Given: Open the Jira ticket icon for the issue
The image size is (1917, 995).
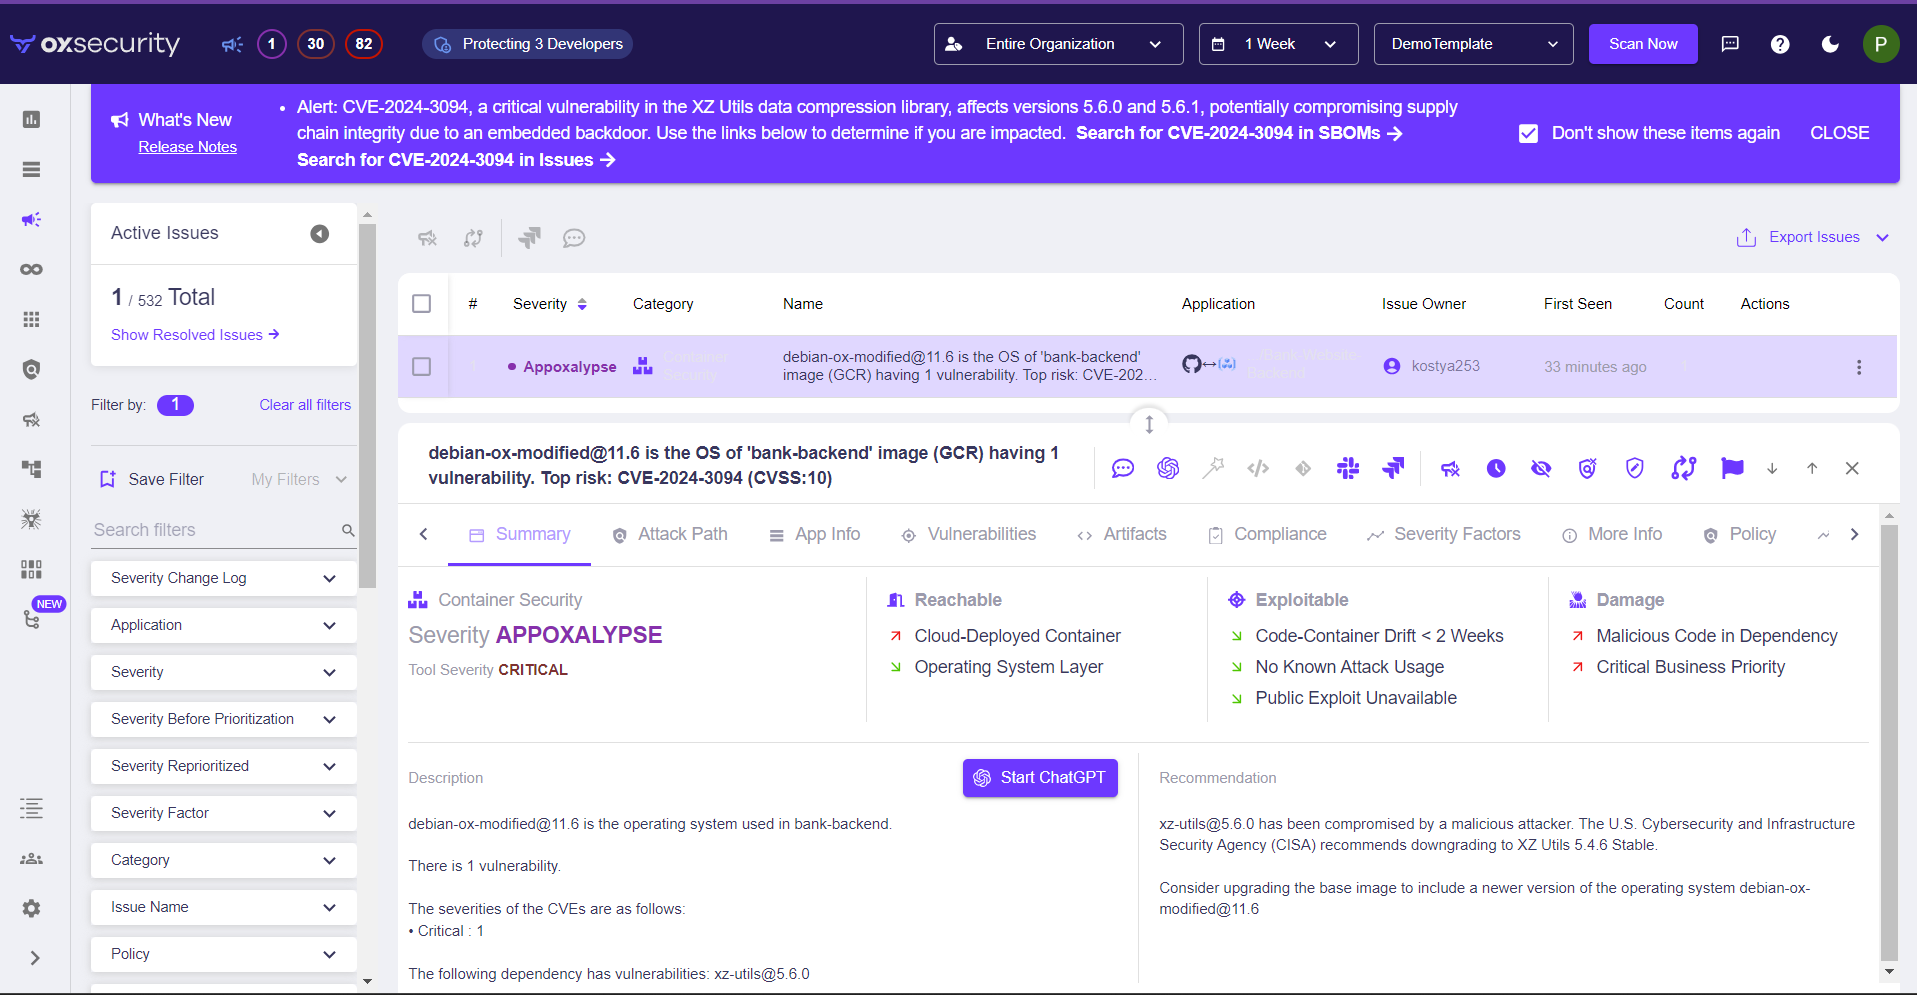Looking at the screenshot, I should (x=1392, y=468).
